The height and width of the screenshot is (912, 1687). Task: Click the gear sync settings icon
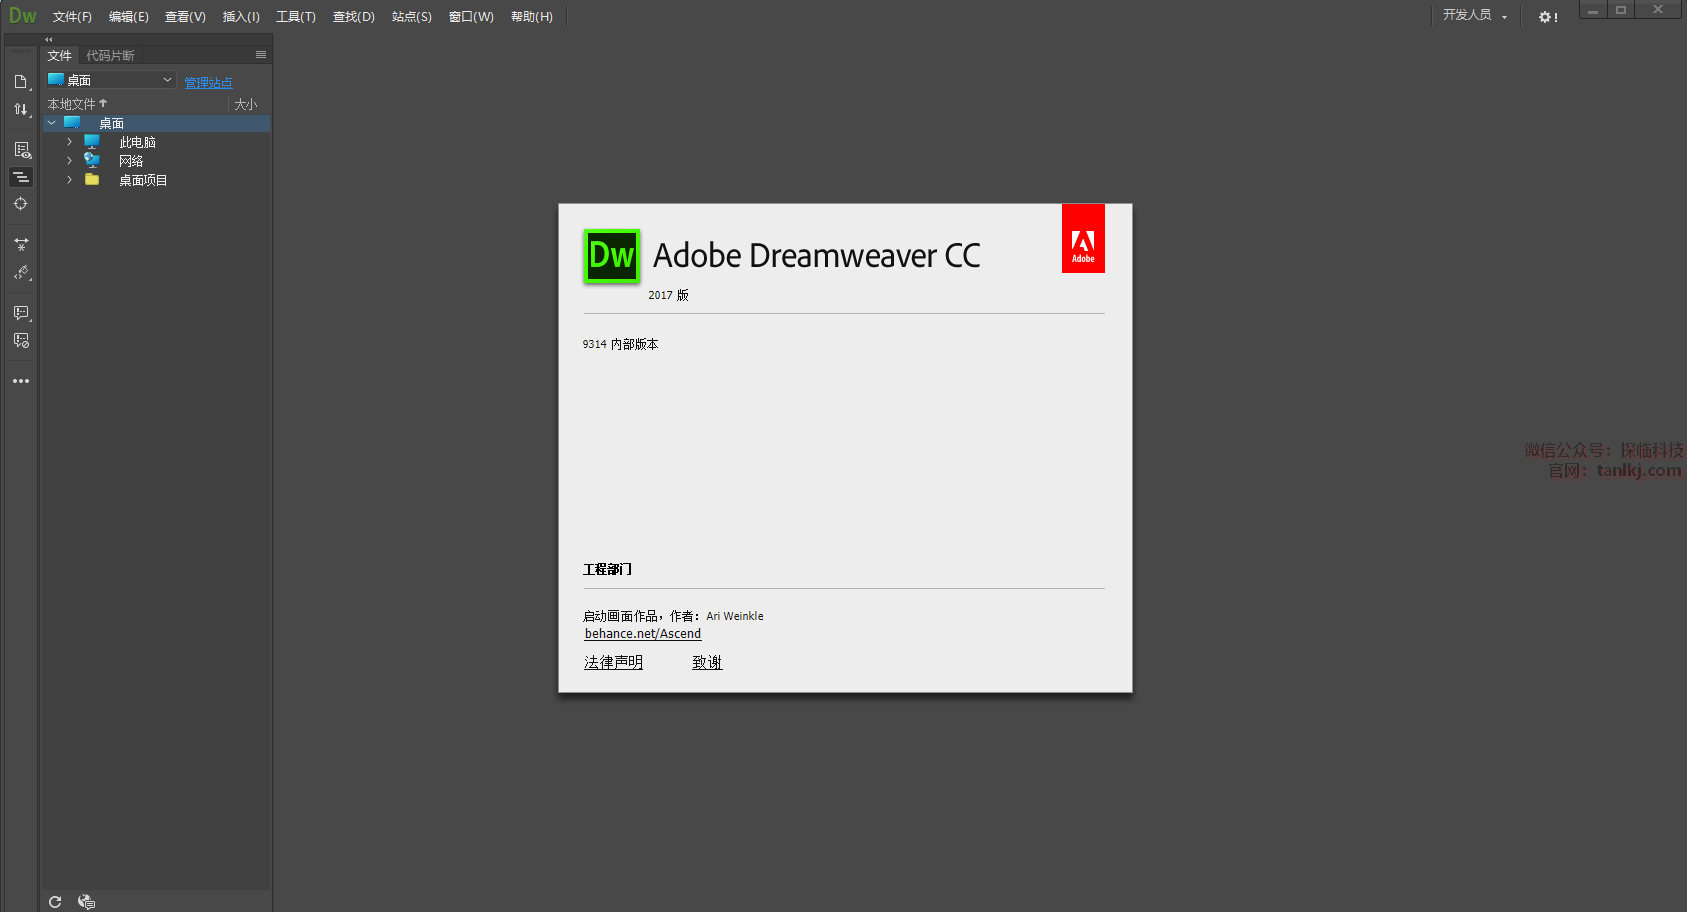pos(1548,17)
